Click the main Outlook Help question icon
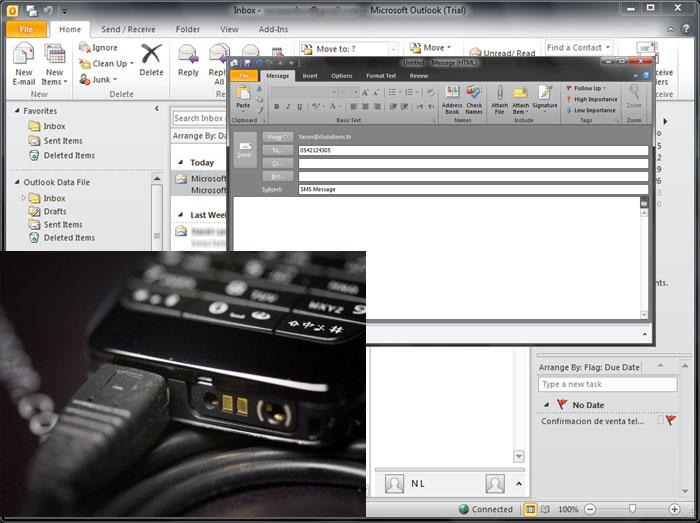 pyautogui.click(x=686, y=29)
